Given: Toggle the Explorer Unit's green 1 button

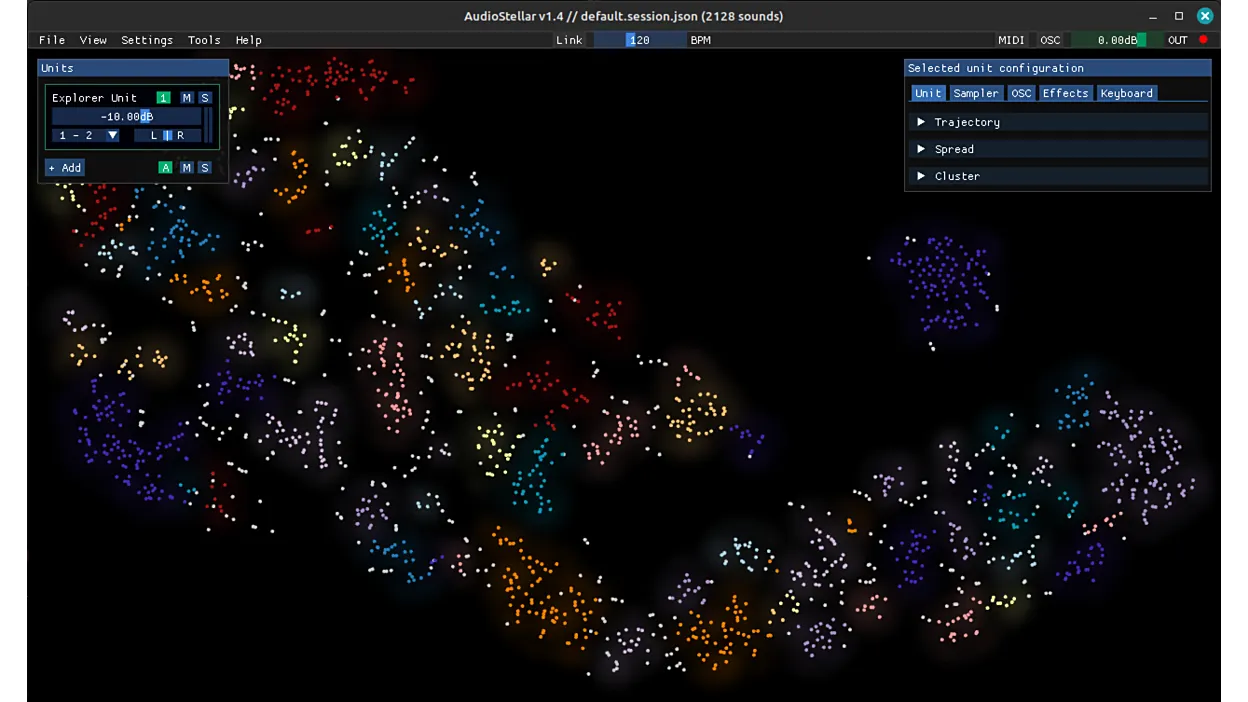Looking at the screenshot, I should click(163, 98).
